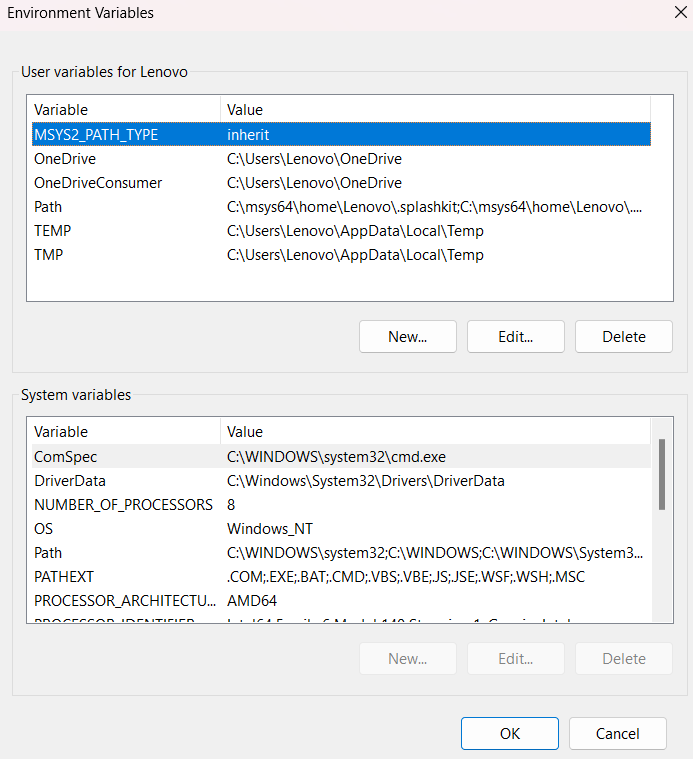The width and height of the screenshot is (693, 759).
Task: Select MSYS2_PATH_TYPE user variable row
Action: tap(341, 134)
